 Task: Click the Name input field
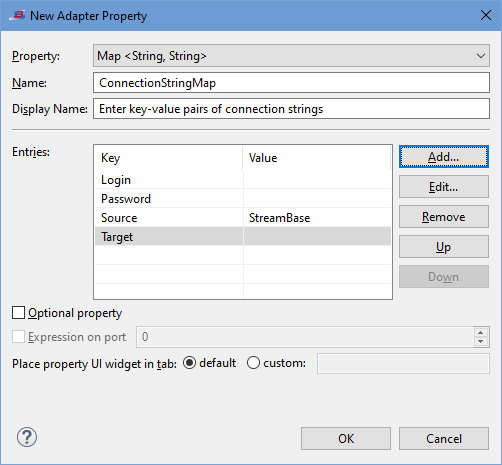291,83
